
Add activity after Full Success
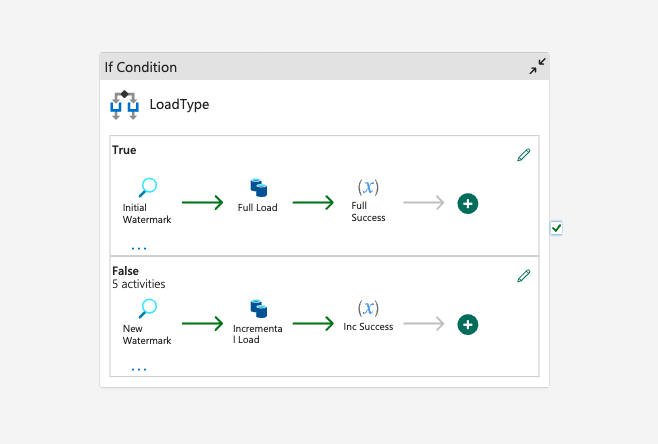[468, 204]
